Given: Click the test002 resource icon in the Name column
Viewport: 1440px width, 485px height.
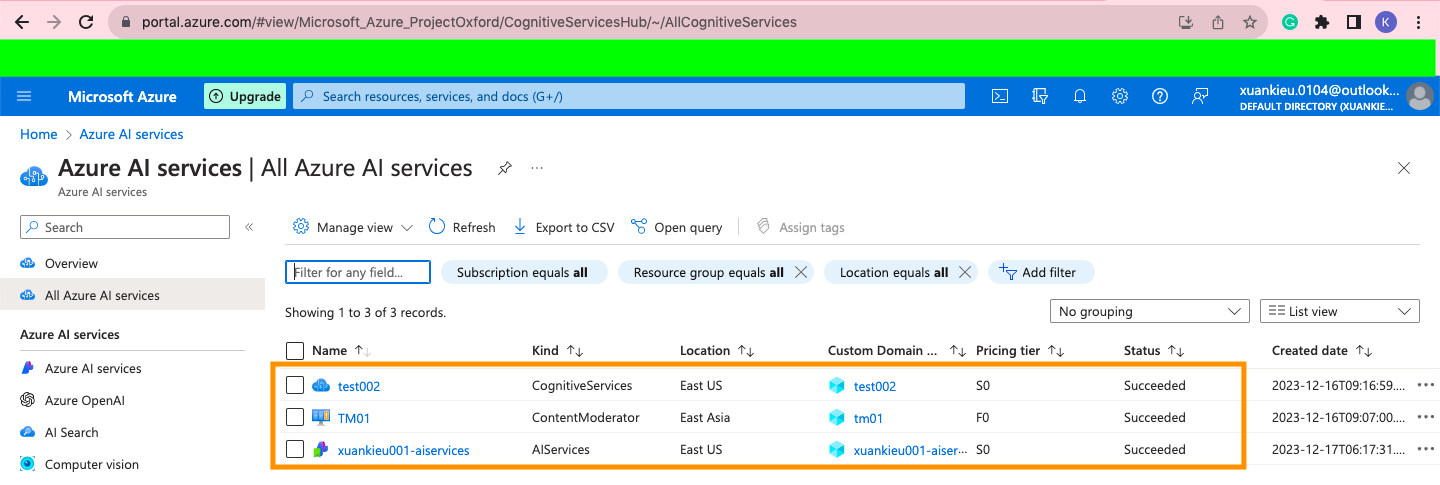Looking at the screenshot, I should (x=321, y=385).
